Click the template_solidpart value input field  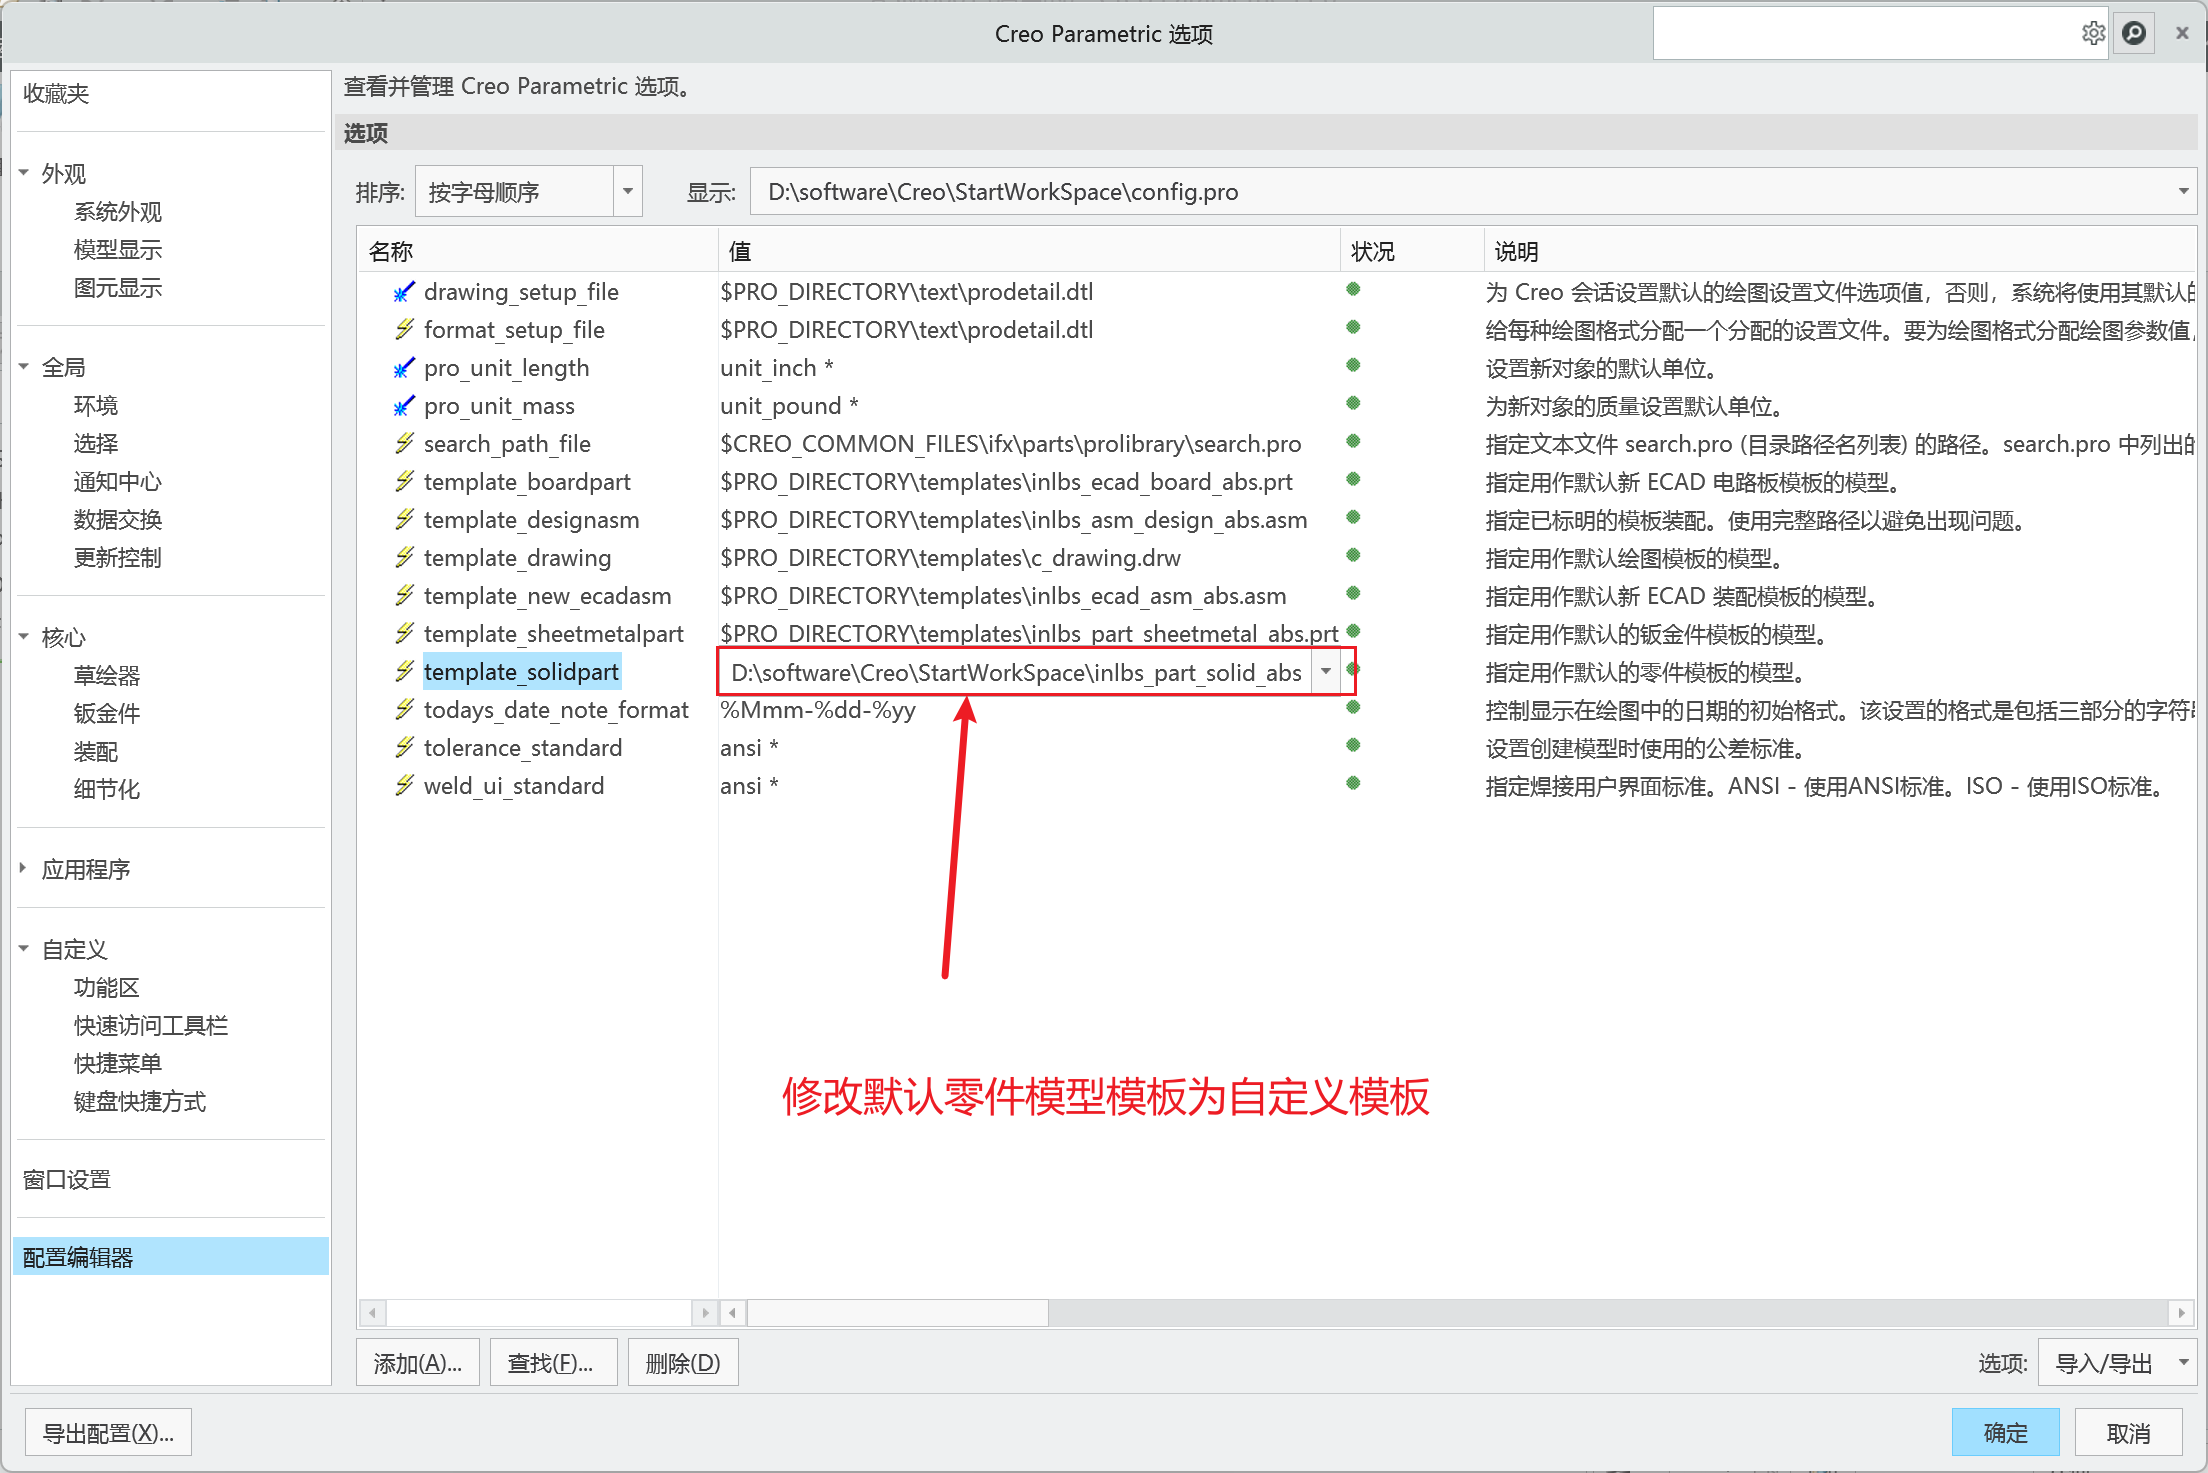tap(1015, 672)
